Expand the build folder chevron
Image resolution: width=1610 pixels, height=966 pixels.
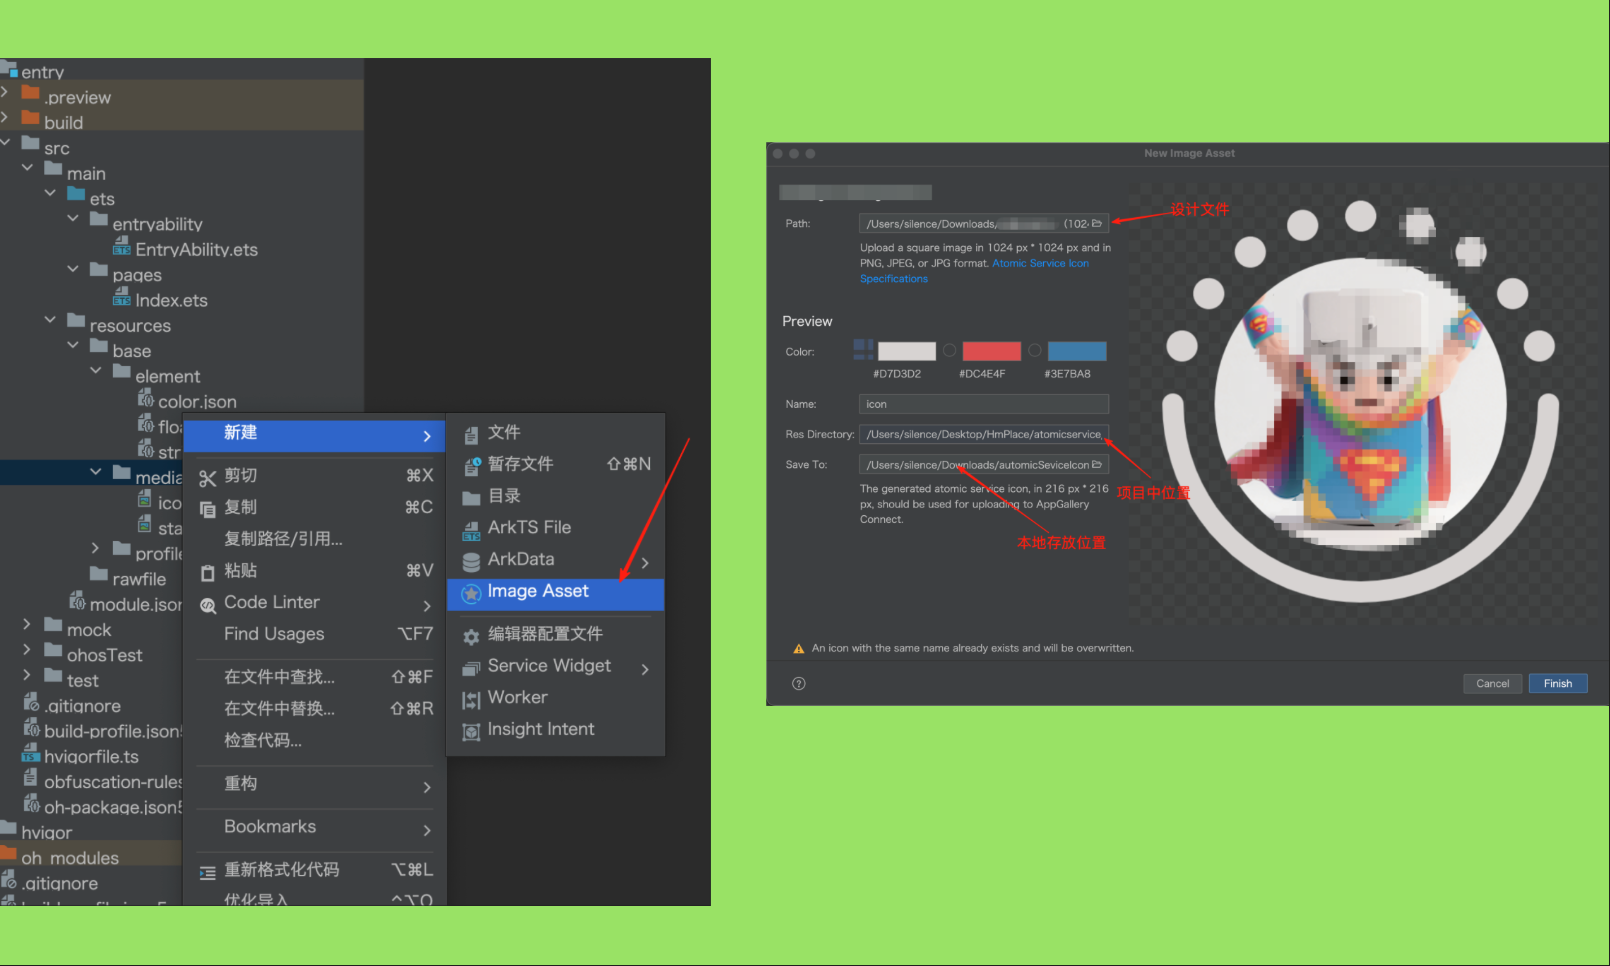(5, 117)
